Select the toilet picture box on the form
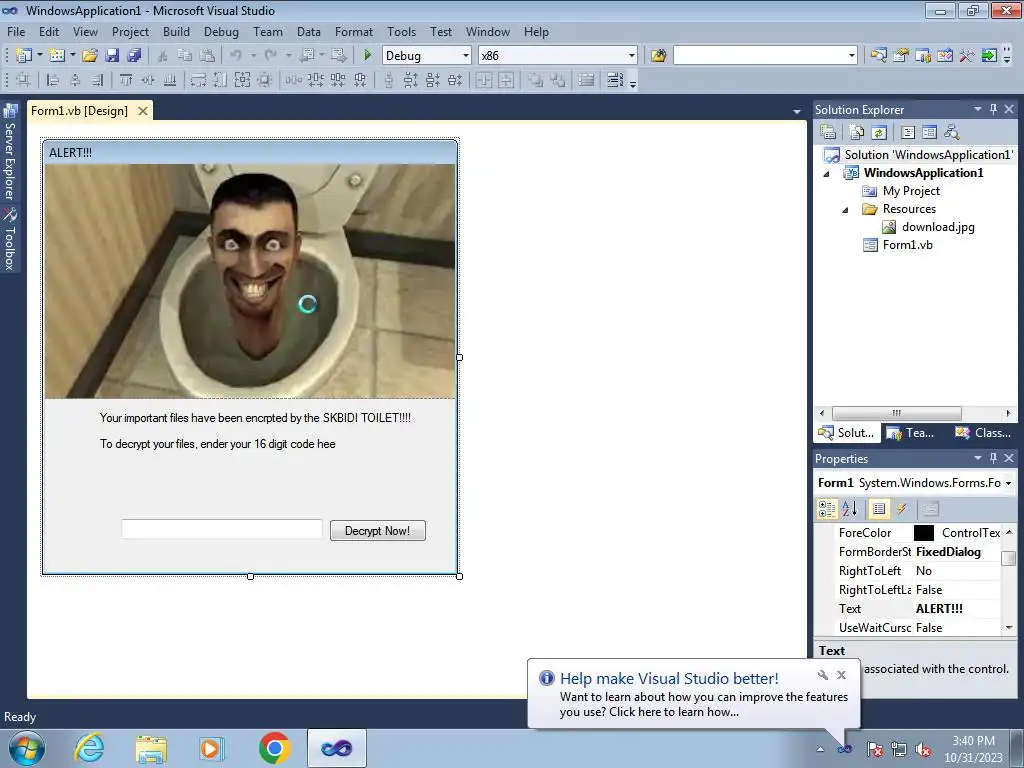This screenshot has width=1024, height=768. tap(250, 281)
